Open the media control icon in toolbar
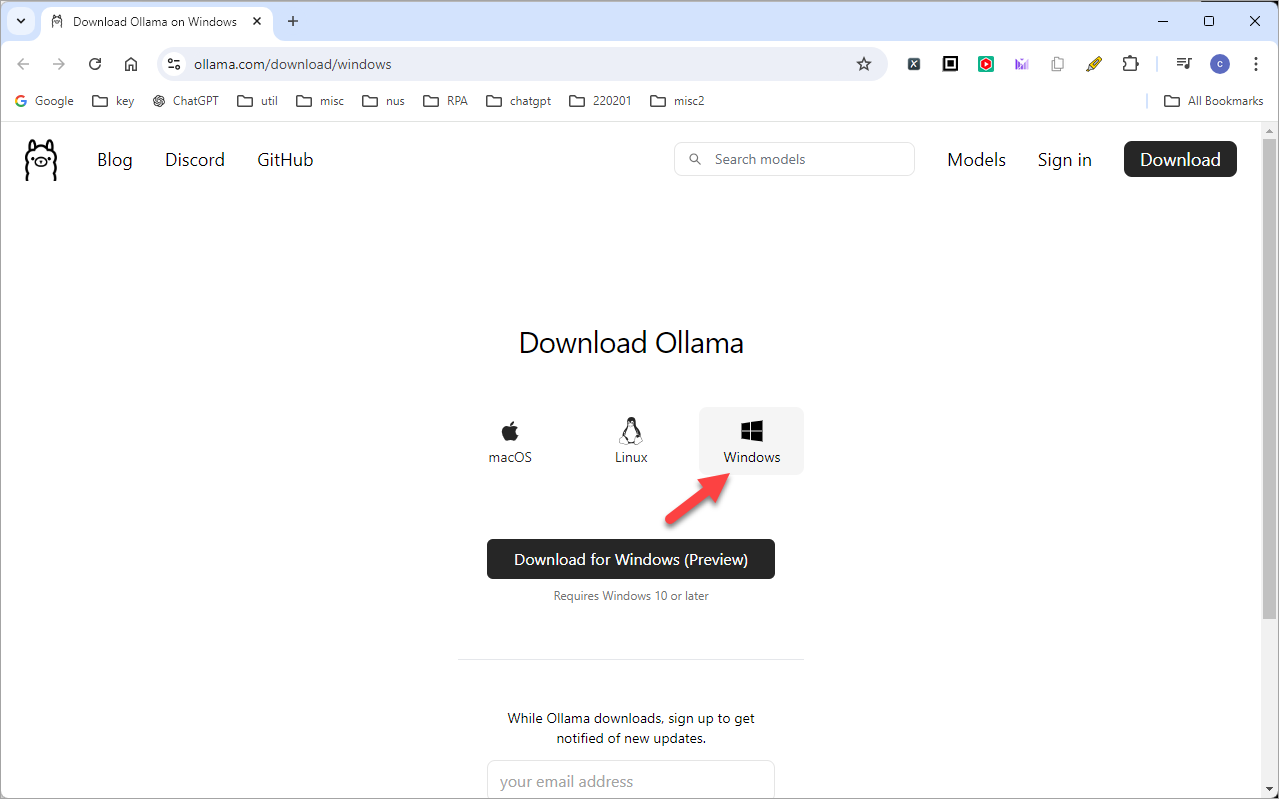1279x799 pixels. point(1184,64)
